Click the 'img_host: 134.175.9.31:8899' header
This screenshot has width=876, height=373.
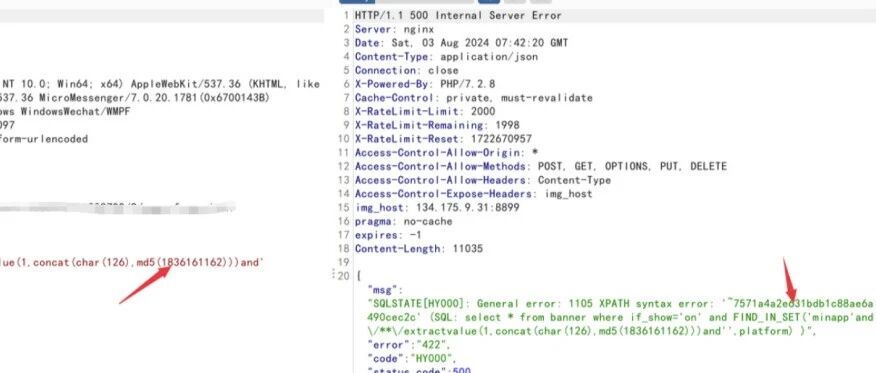coord(437,208)
